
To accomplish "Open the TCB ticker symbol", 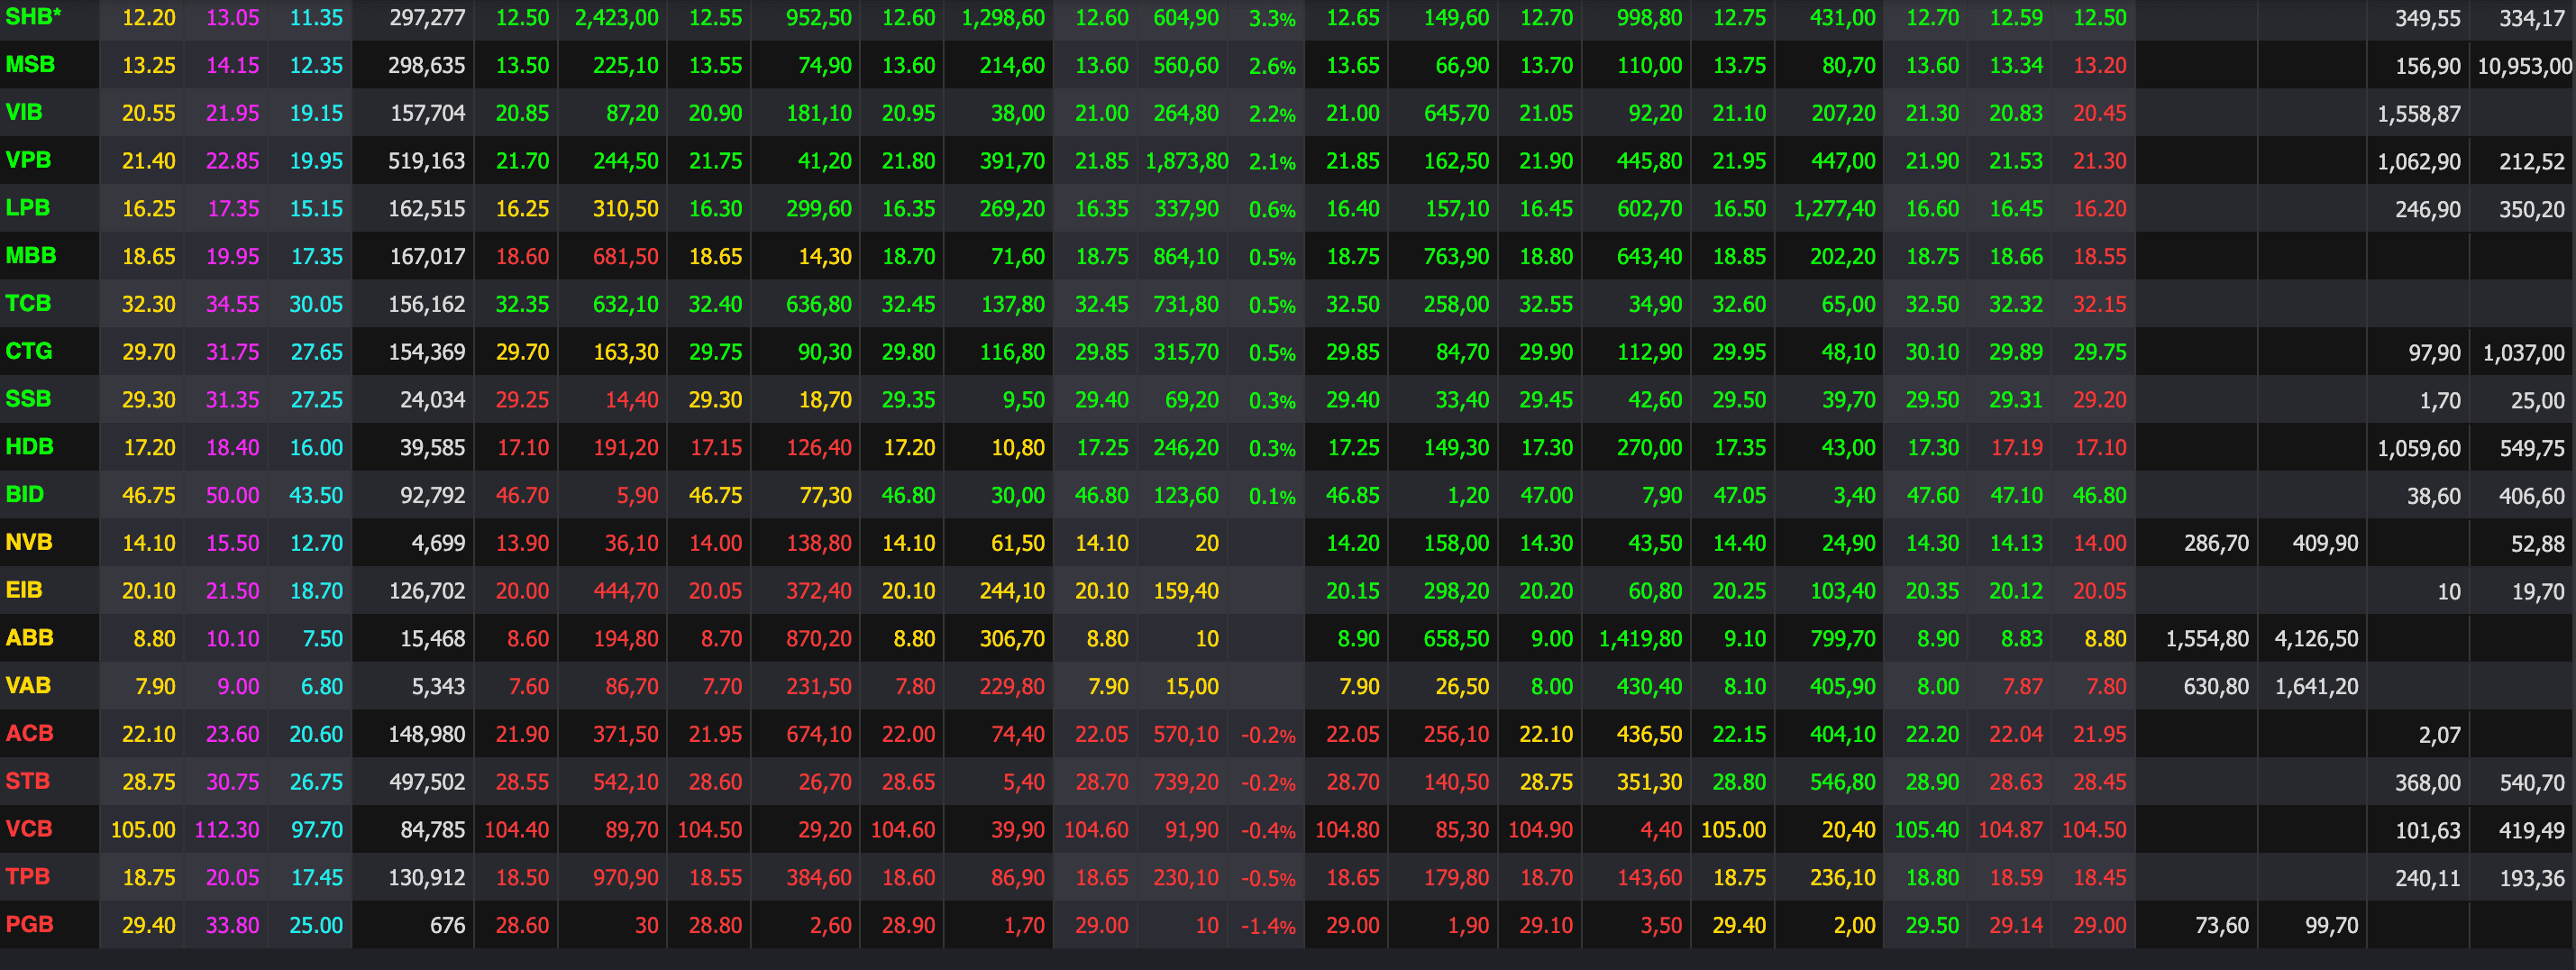I will pyautogui.click(x=28, y=303).
